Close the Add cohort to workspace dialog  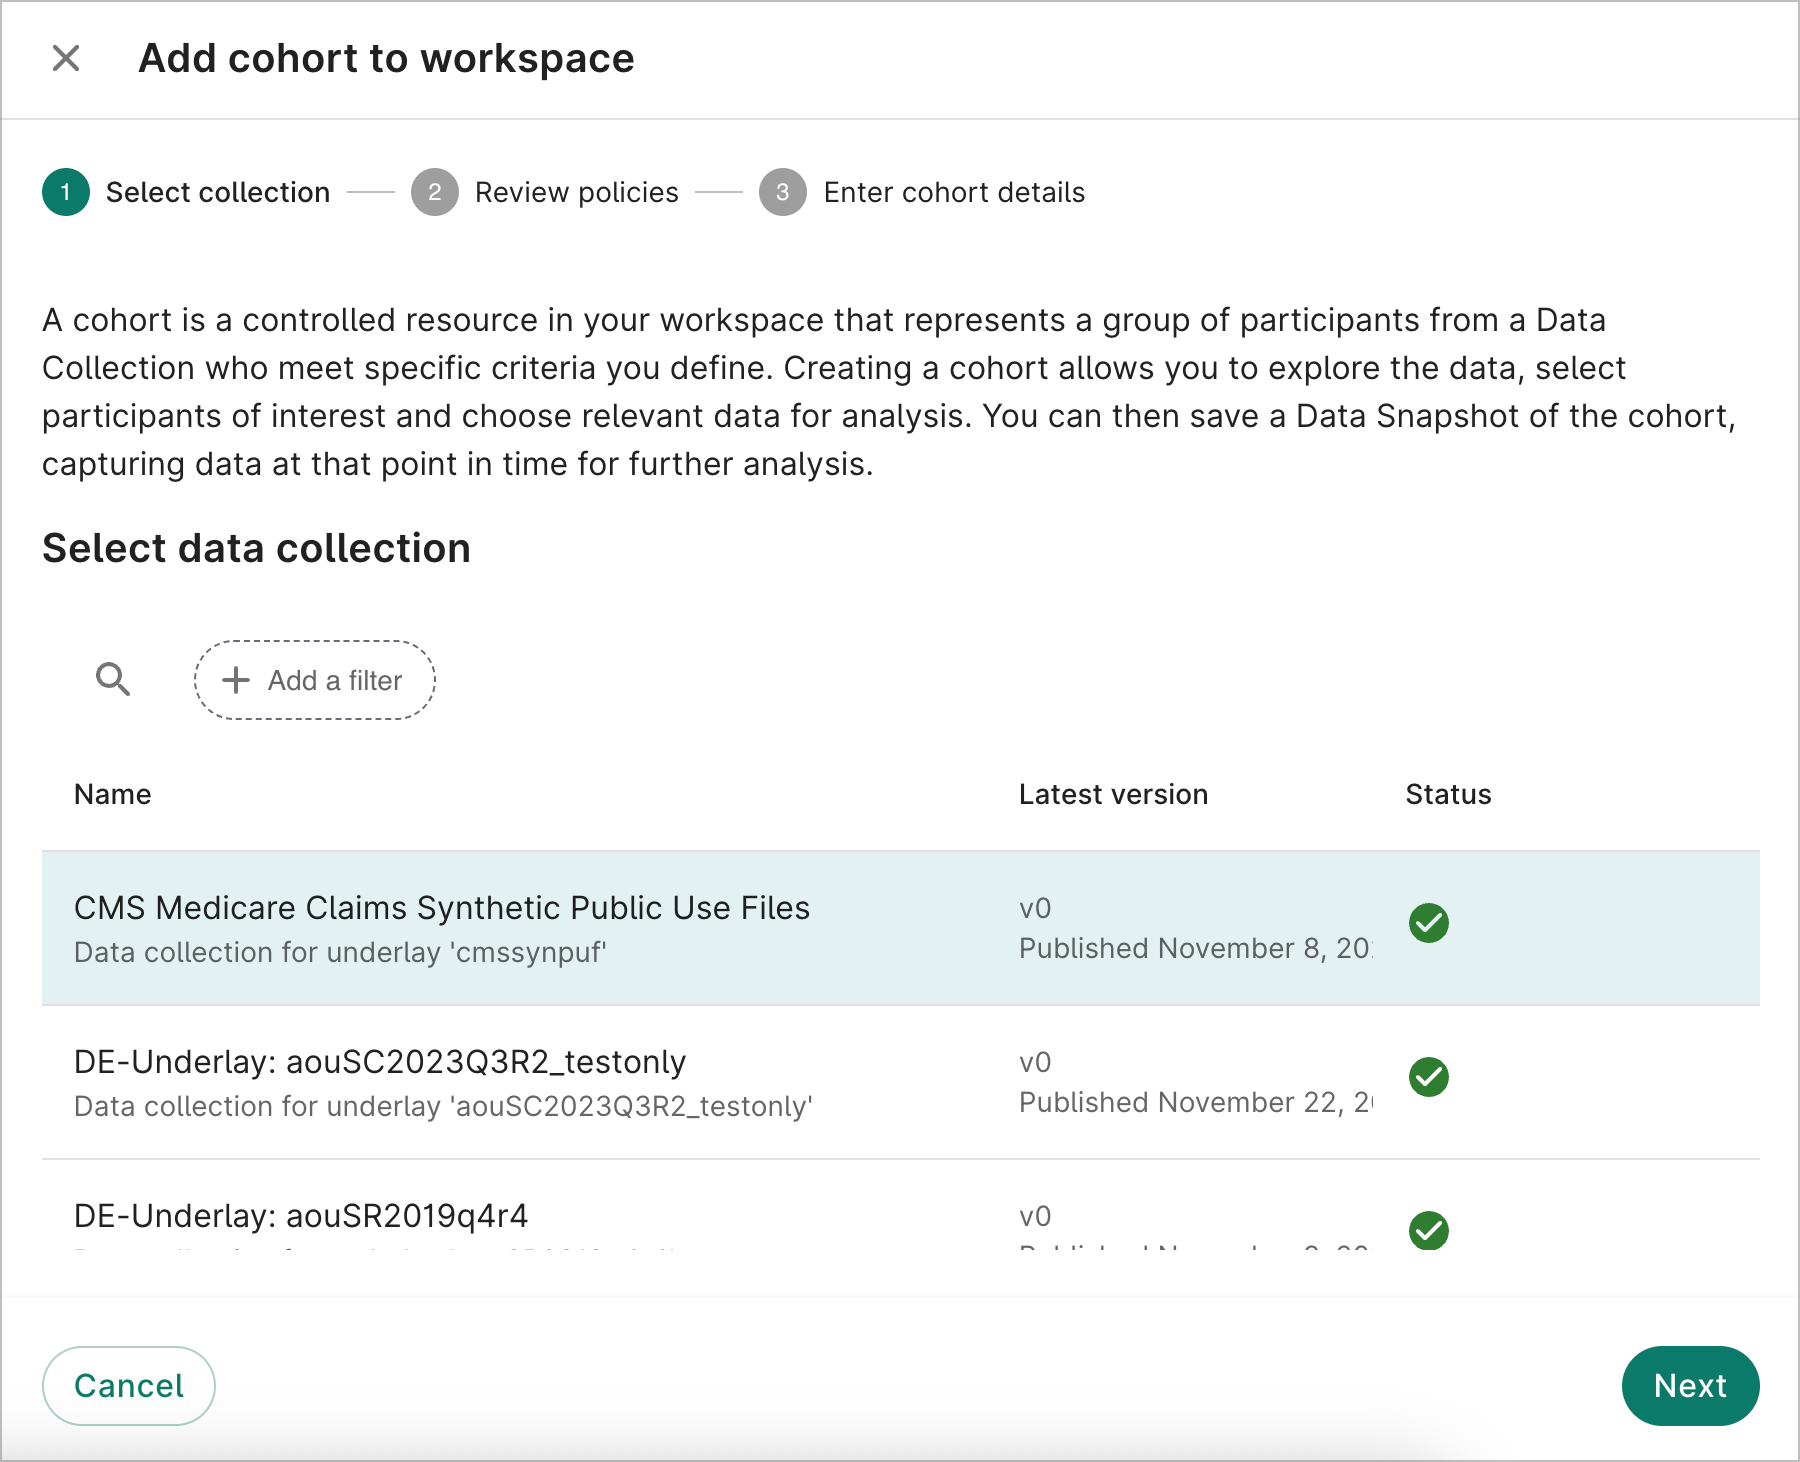(x=66, y=58)
